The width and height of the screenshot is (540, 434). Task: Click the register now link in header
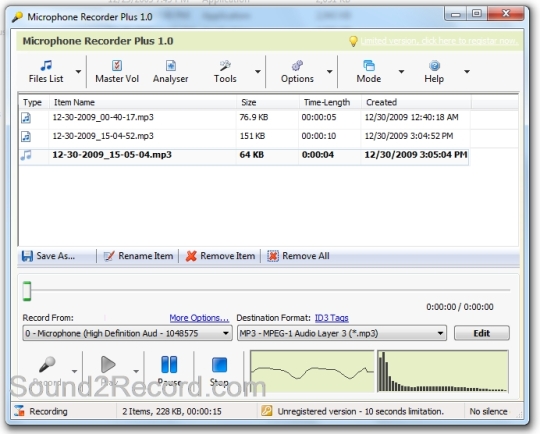pos(439,41)
